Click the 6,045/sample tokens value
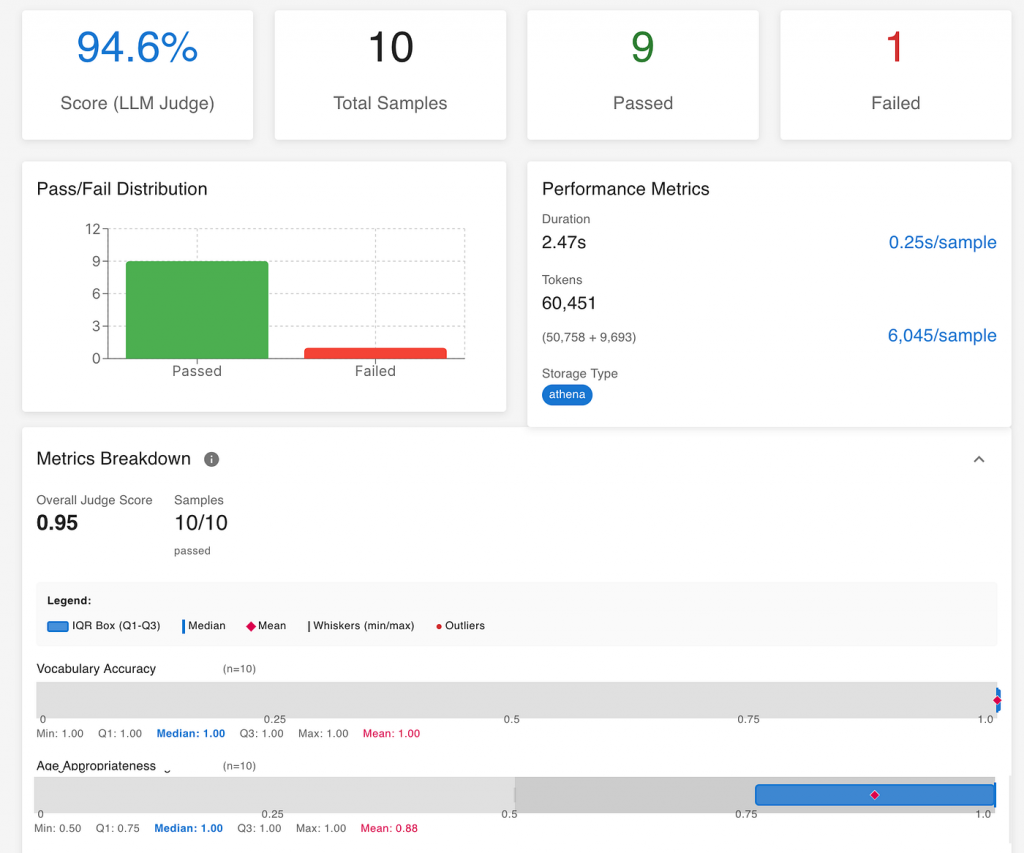Screen dimensions: 1024x853 [x=942, y=335]
